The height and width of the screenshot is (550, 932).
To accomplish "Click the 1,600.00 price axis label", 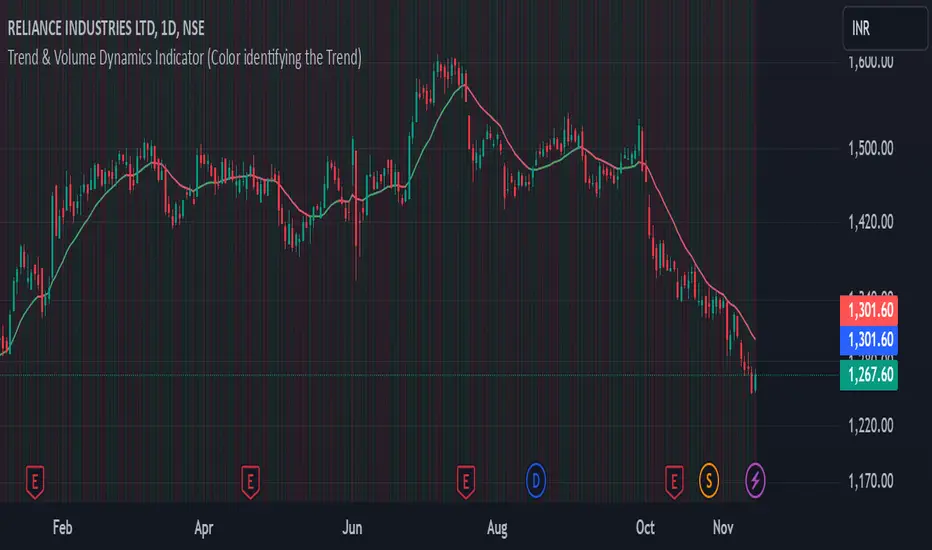I will [x=870, y=62].
